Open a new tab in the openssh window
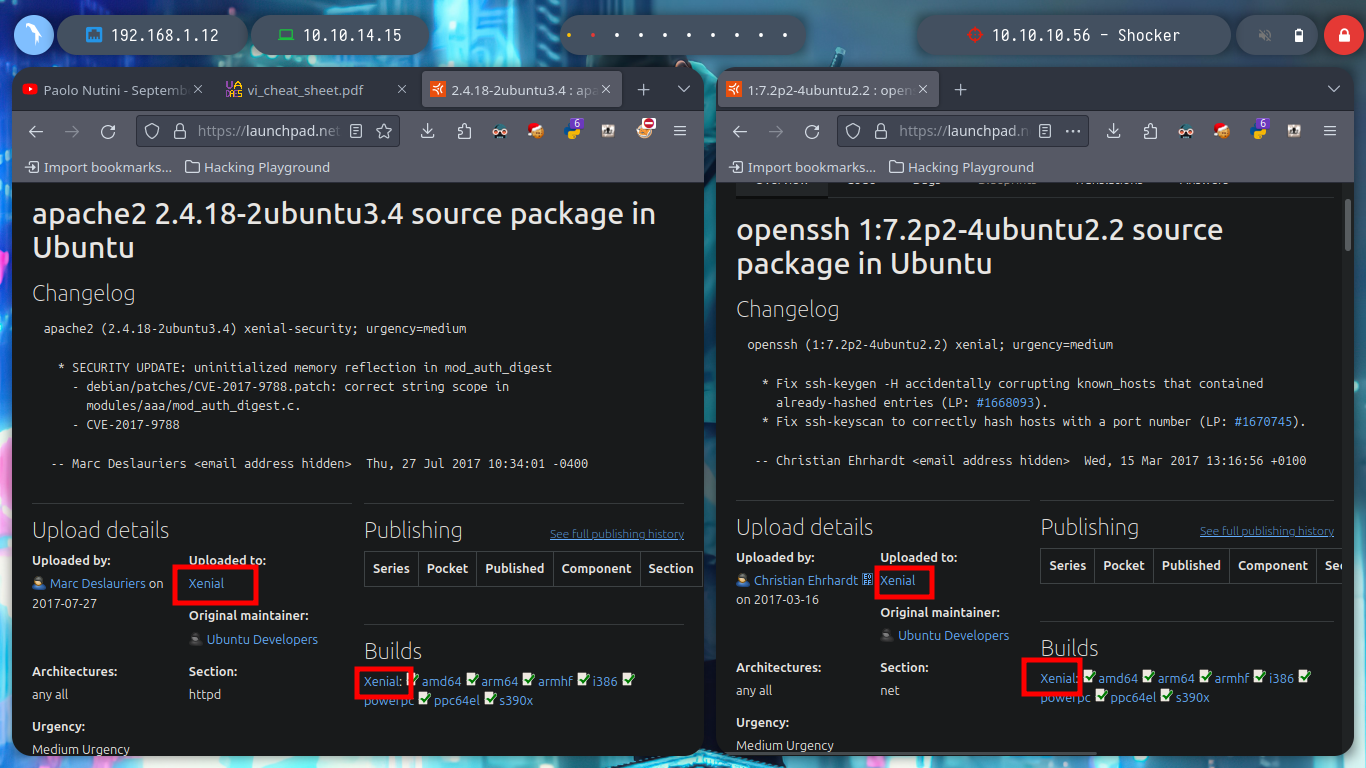Viewport: 1366px width, 768px height. click(960, 90)
